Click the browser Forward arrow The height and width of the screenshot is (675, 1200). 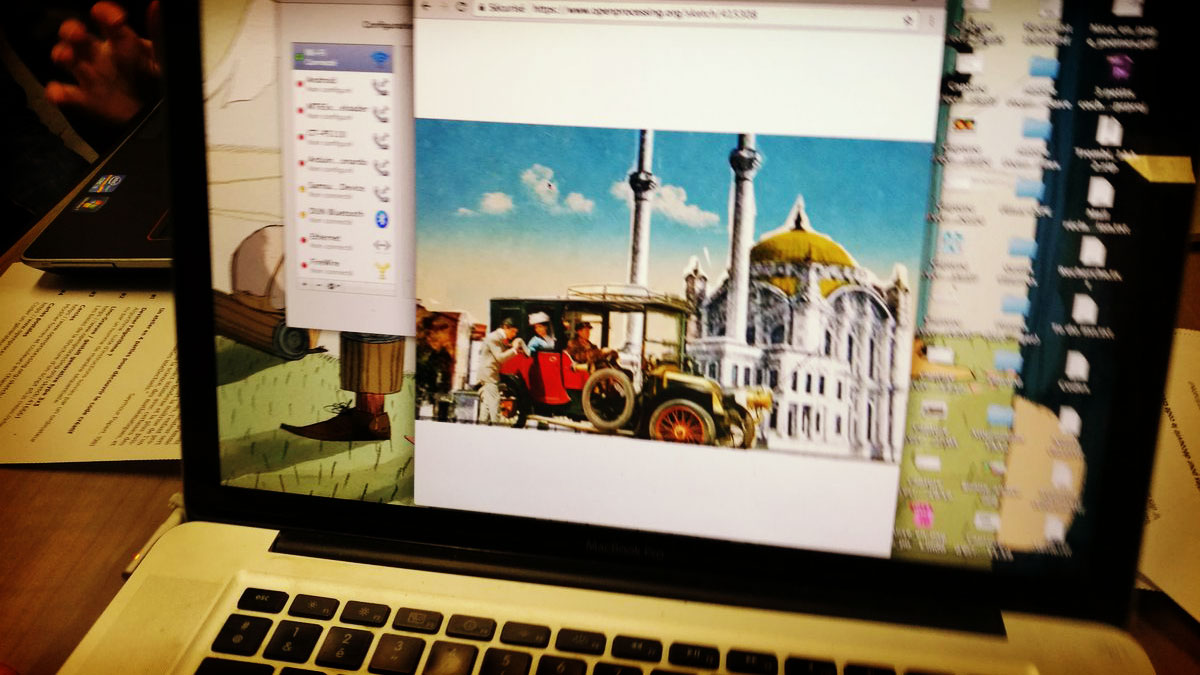443,7
